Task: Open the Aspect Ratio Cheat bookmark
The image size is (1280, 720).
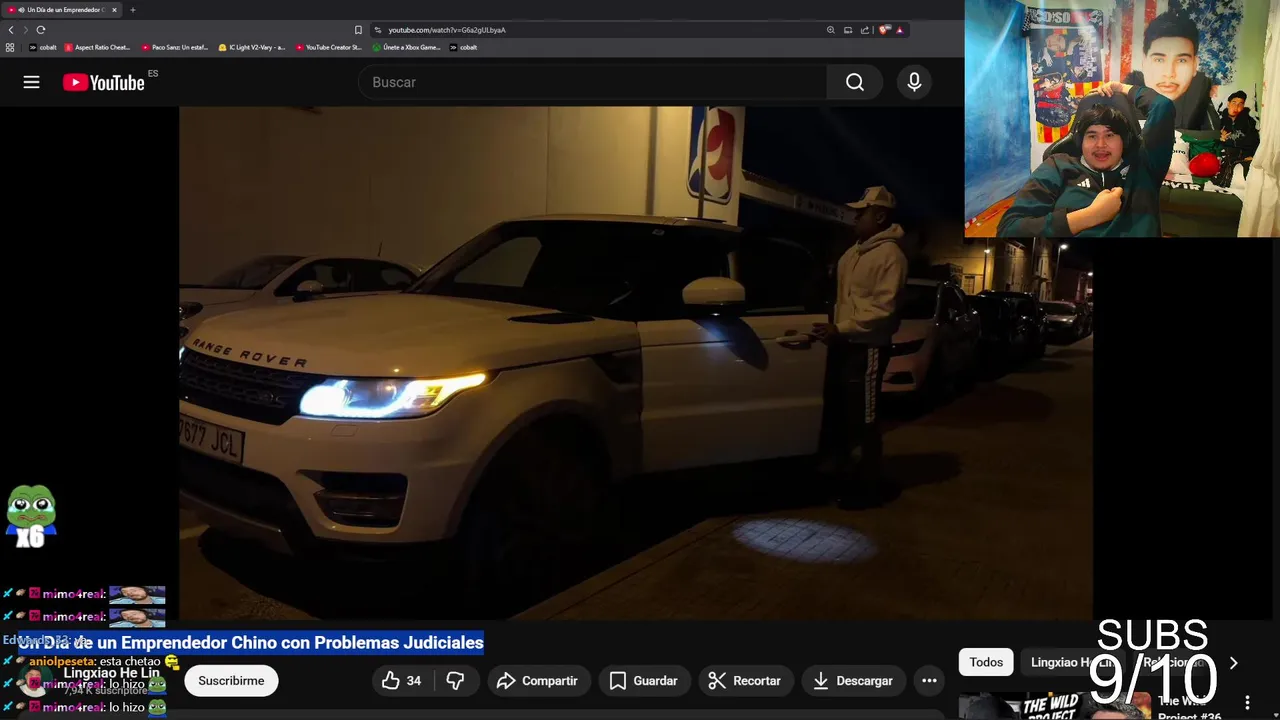Action: click(x=97, y=47)
